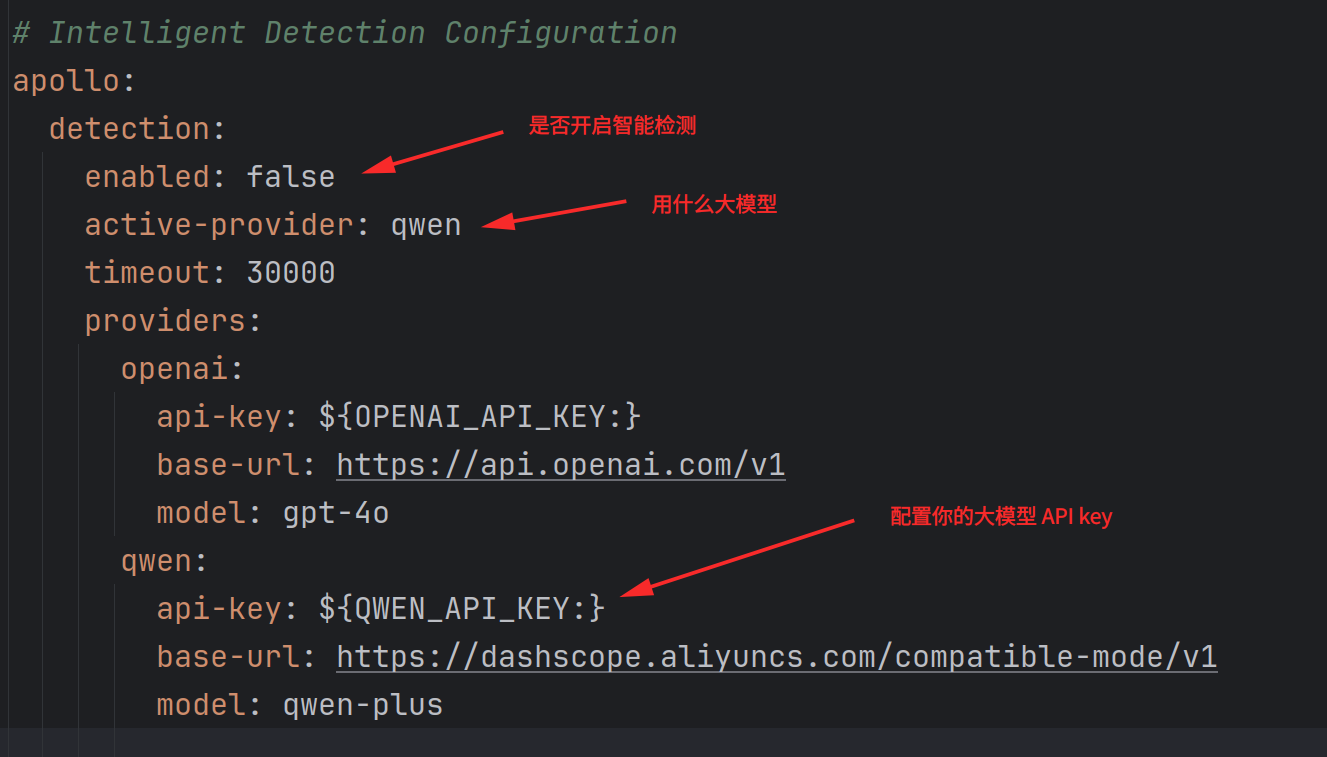Click the gpt-4o model value
Viewport: 1327px width, 757px height.
335,513
